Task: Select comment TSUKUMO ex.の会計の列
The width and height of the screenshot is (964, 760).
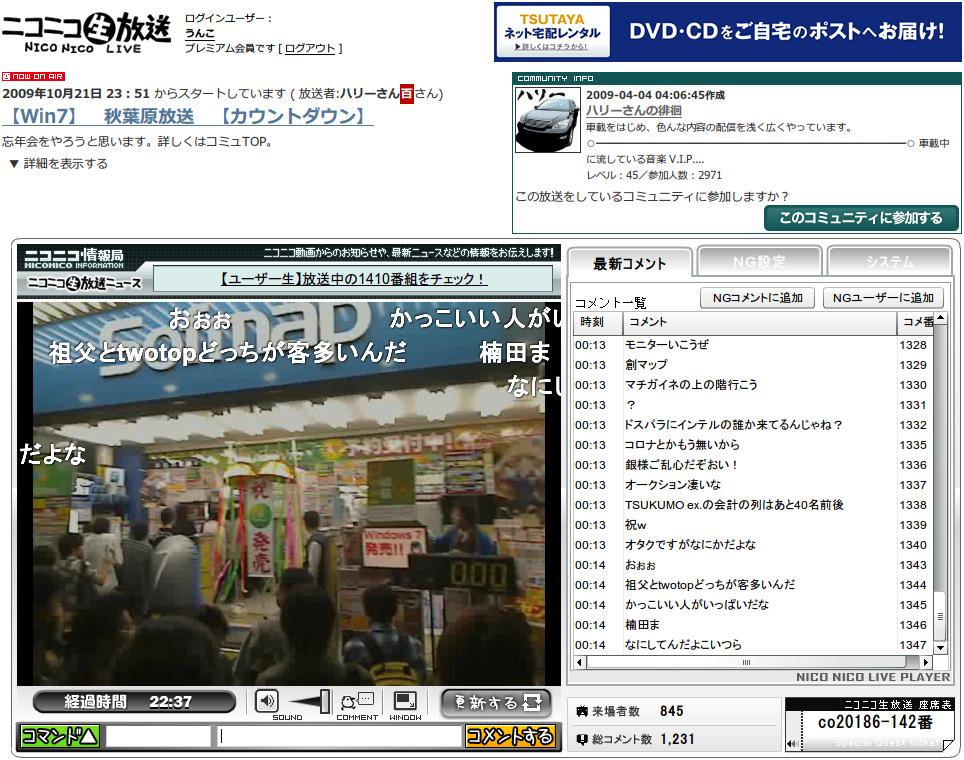Action: (x=753, y=505)
